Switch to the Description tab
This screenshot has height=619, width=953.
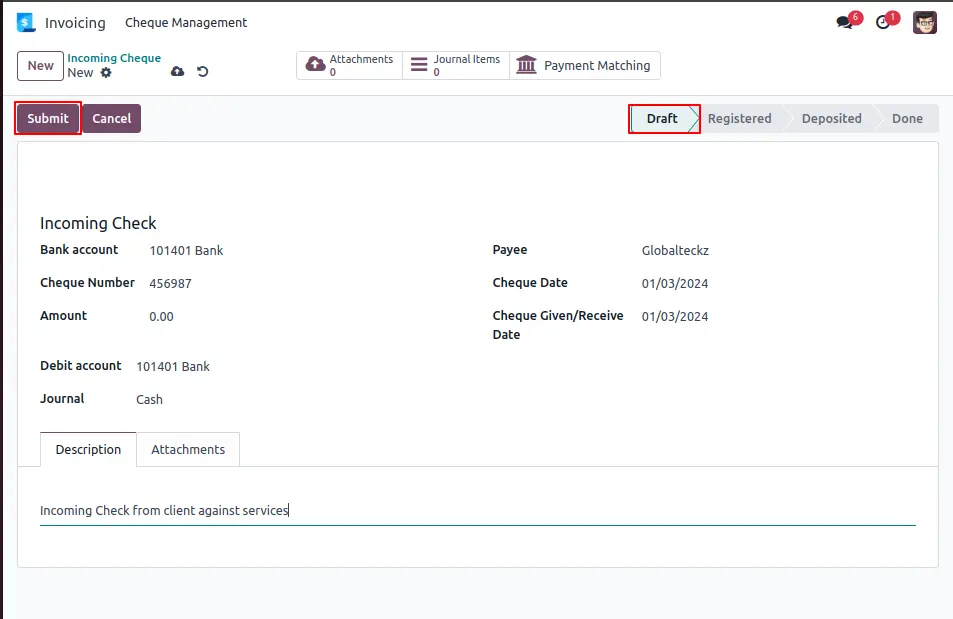[x=88, y=449]
